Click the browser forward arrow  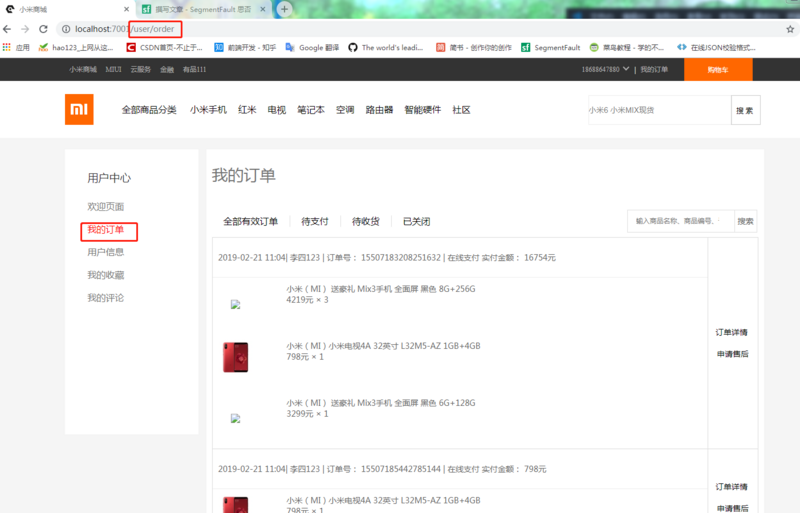pyautogui.click(x=25, y=29)
